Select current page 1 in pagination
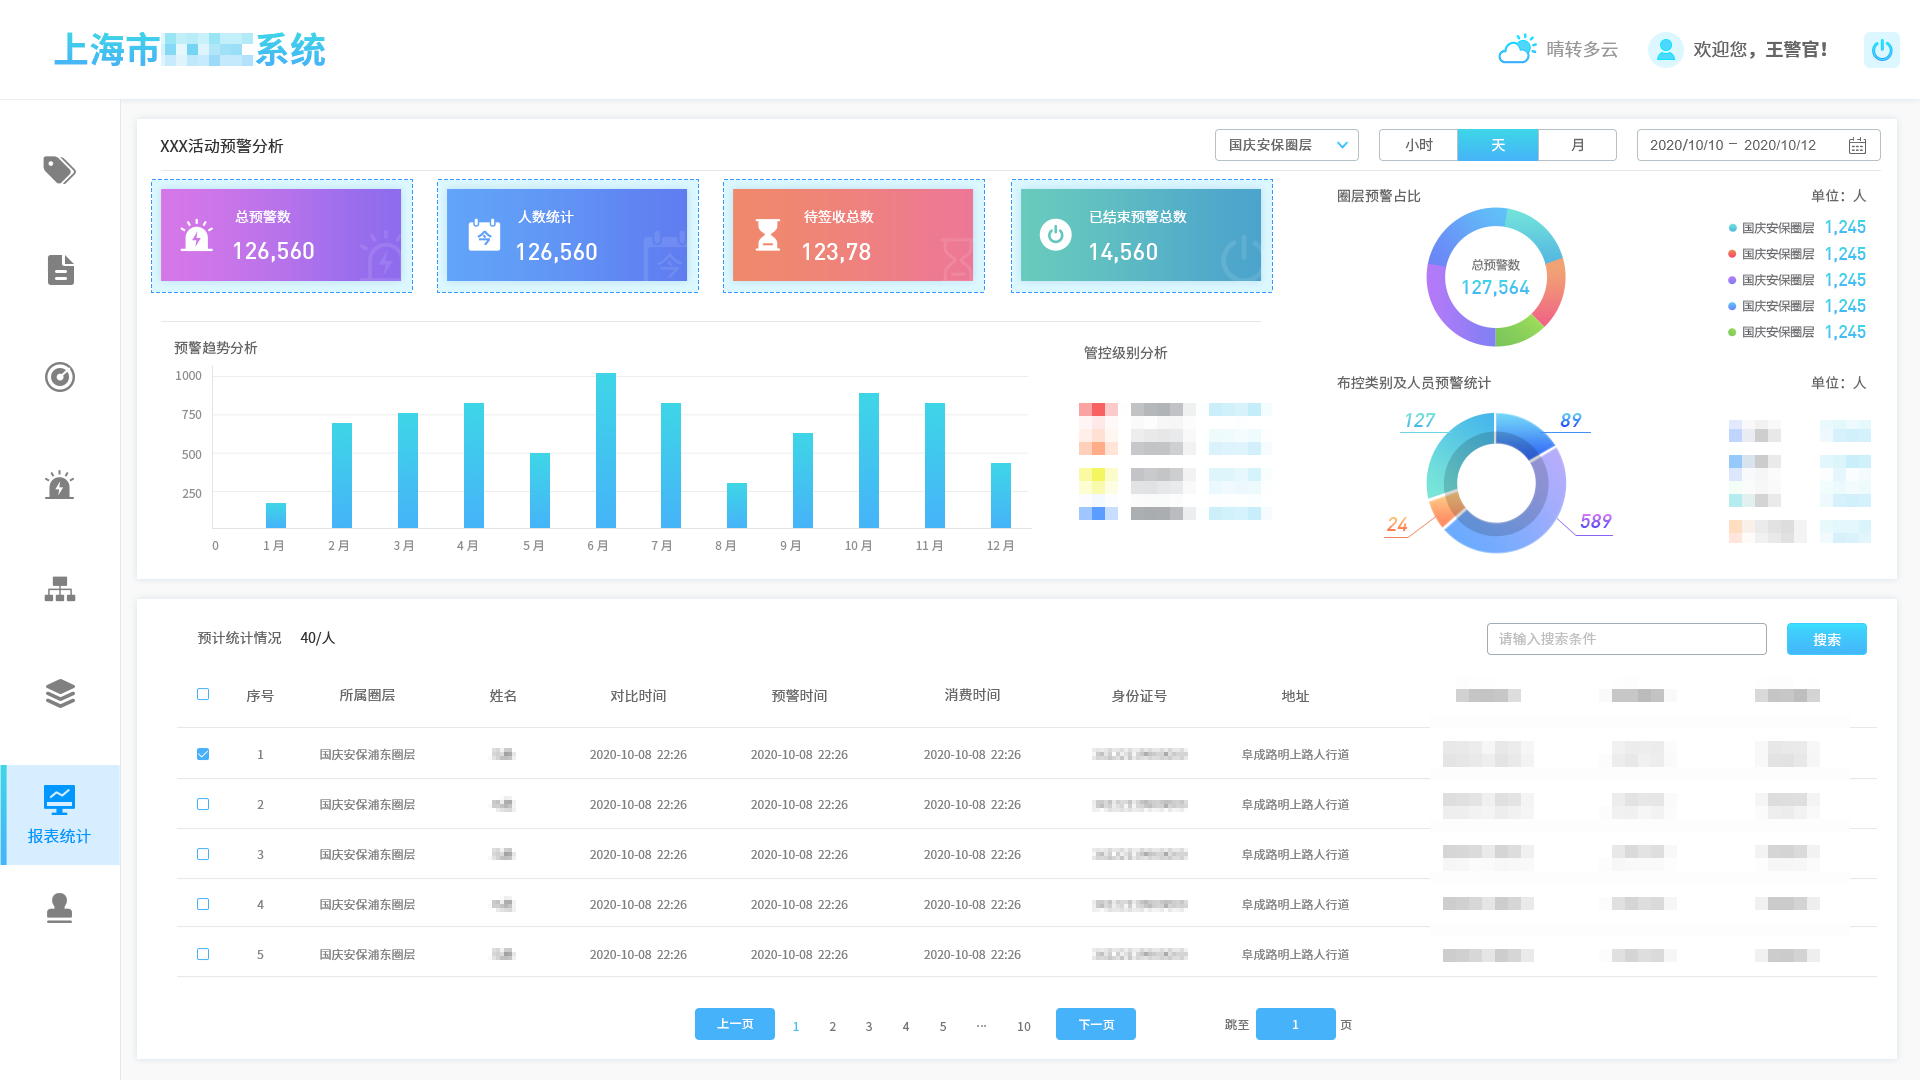 tap(796, 1026)
